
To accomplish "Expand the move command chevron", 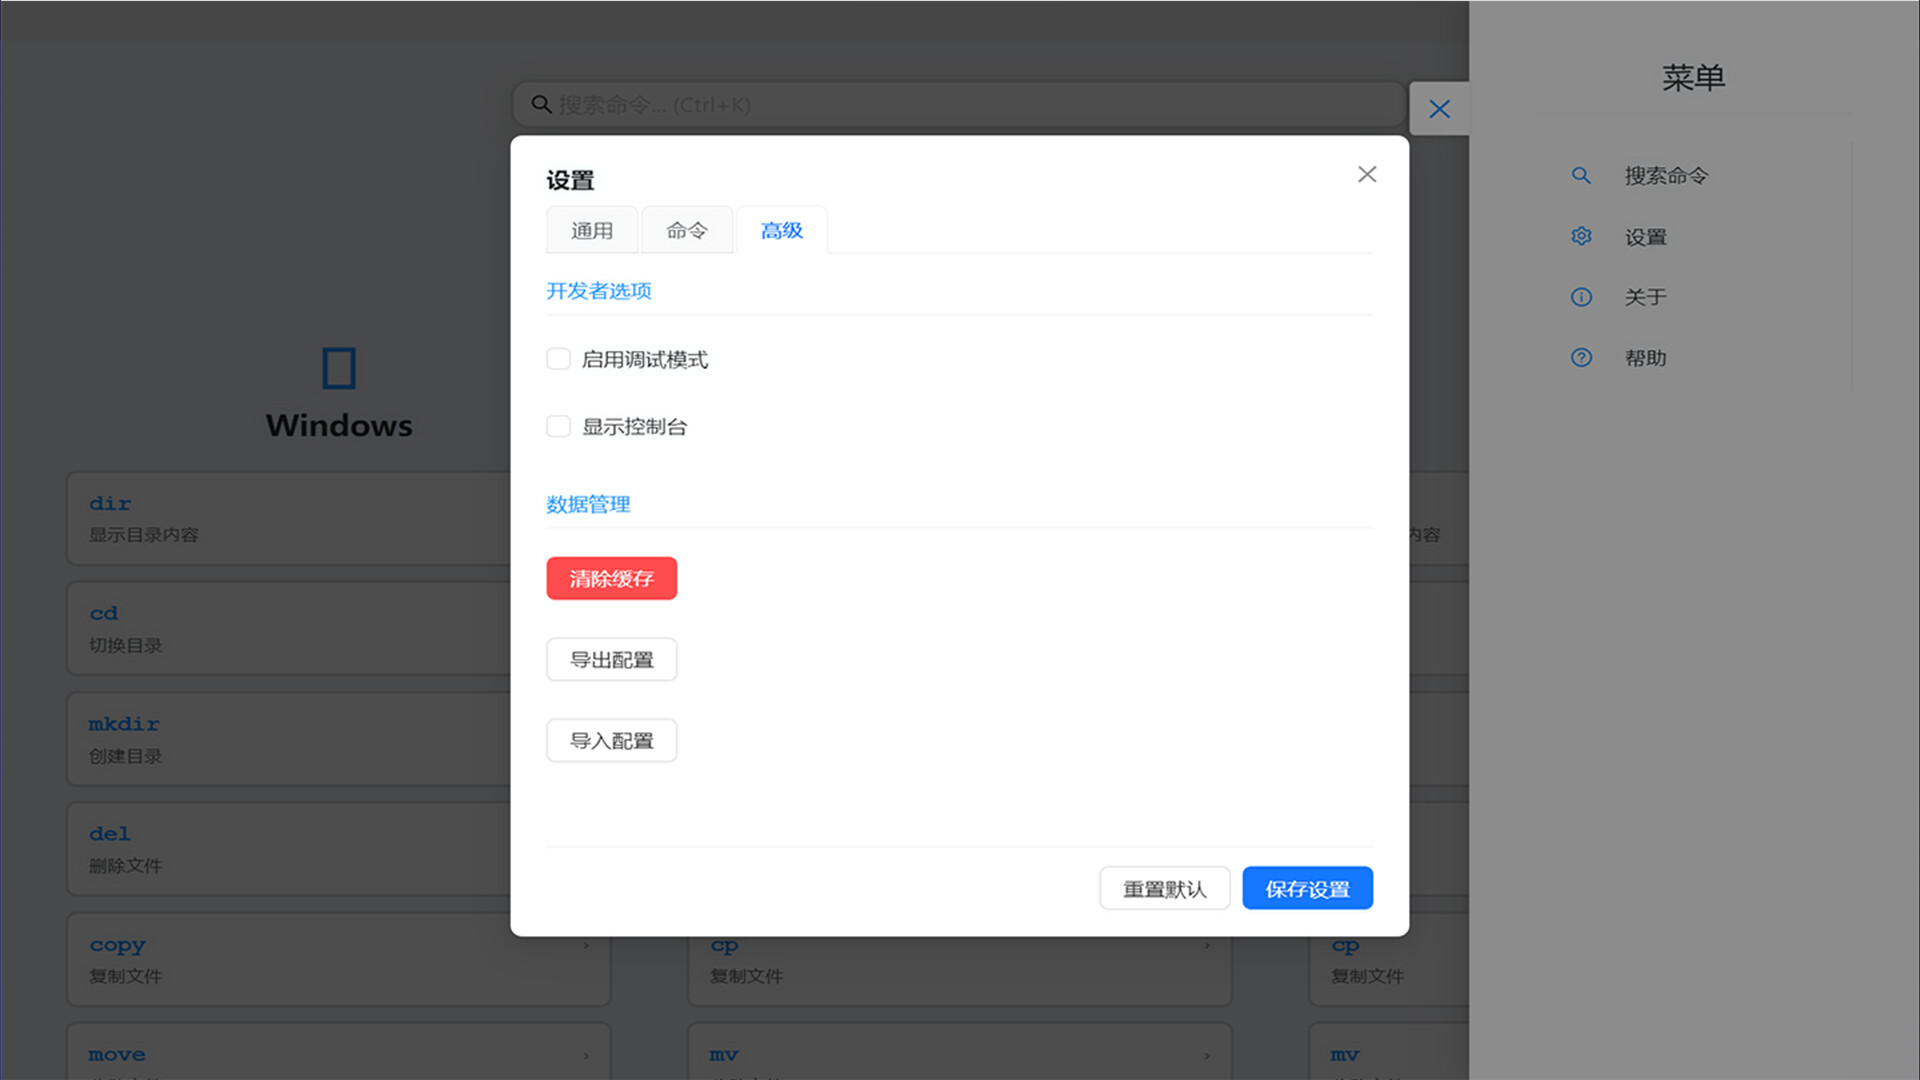I will point(586,1056).
